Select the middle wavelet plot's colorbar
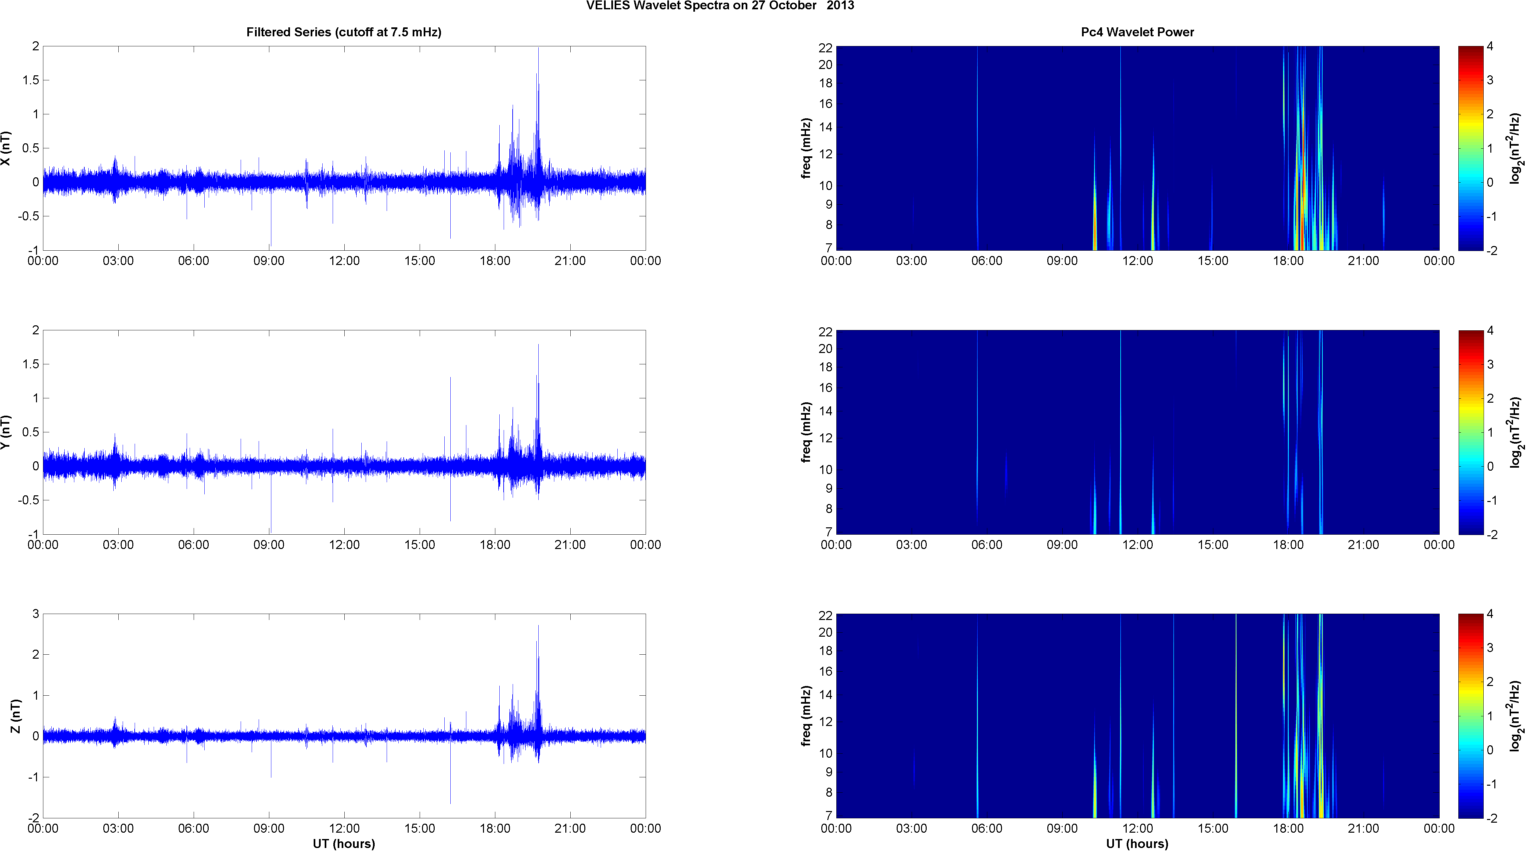This screenshot has height=851, width=1526. [1470, 432]
